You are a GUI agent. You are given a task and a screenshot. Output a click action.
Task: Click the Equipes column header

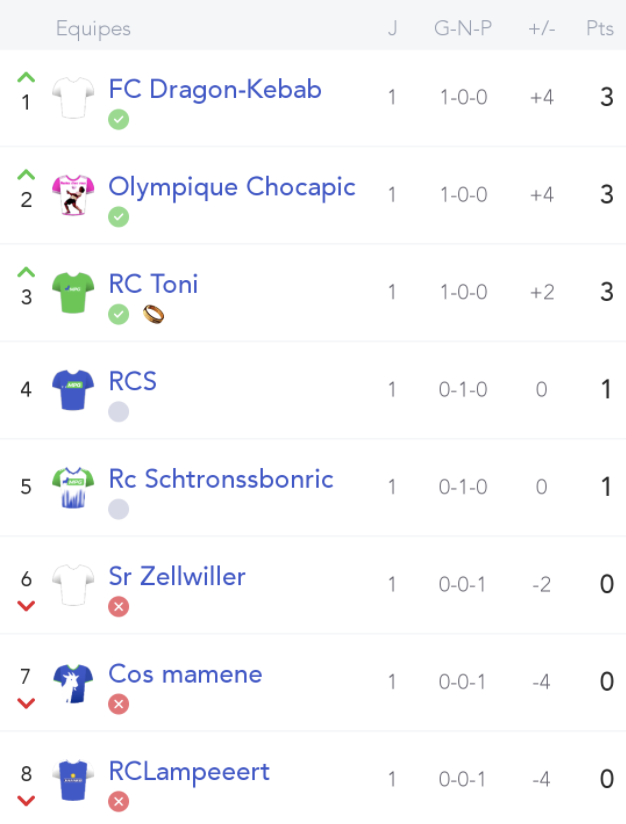pos(93,29)
